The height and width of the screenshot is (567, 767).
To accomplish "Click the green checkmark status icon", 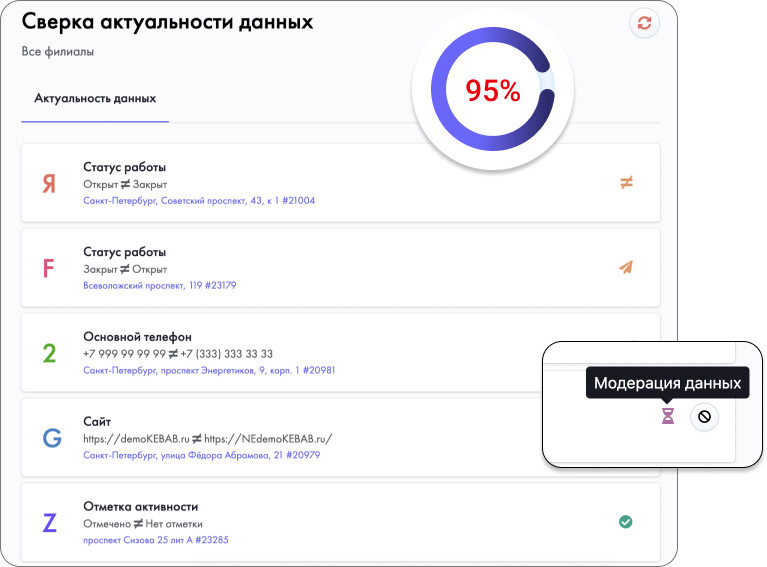I will point(626,522).
